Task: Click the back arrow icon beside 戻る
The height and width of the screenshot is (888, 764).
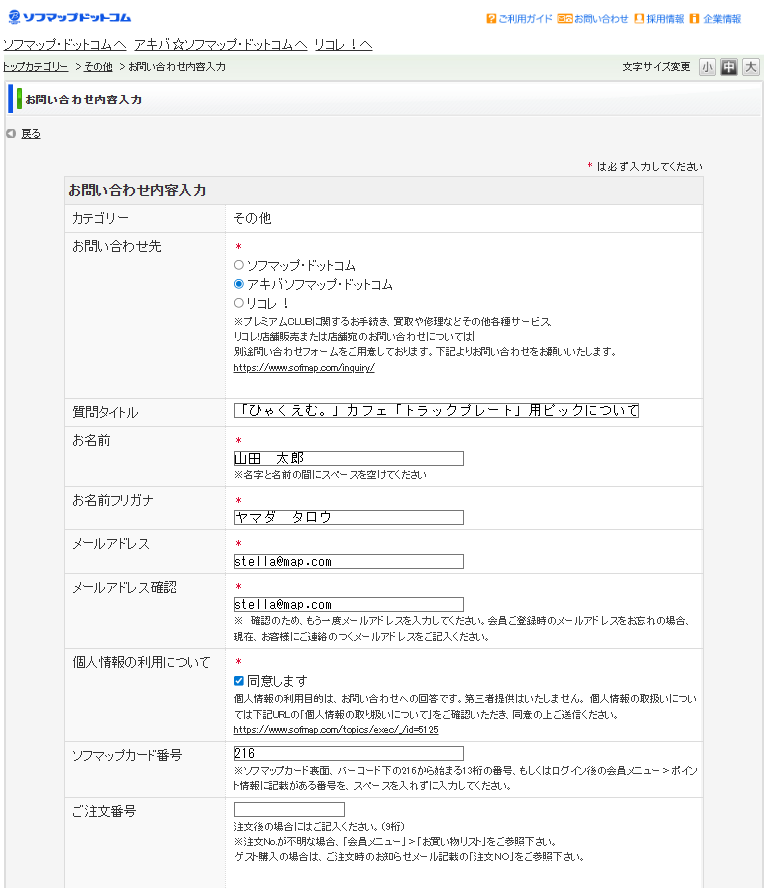Action: click(11, 134)
